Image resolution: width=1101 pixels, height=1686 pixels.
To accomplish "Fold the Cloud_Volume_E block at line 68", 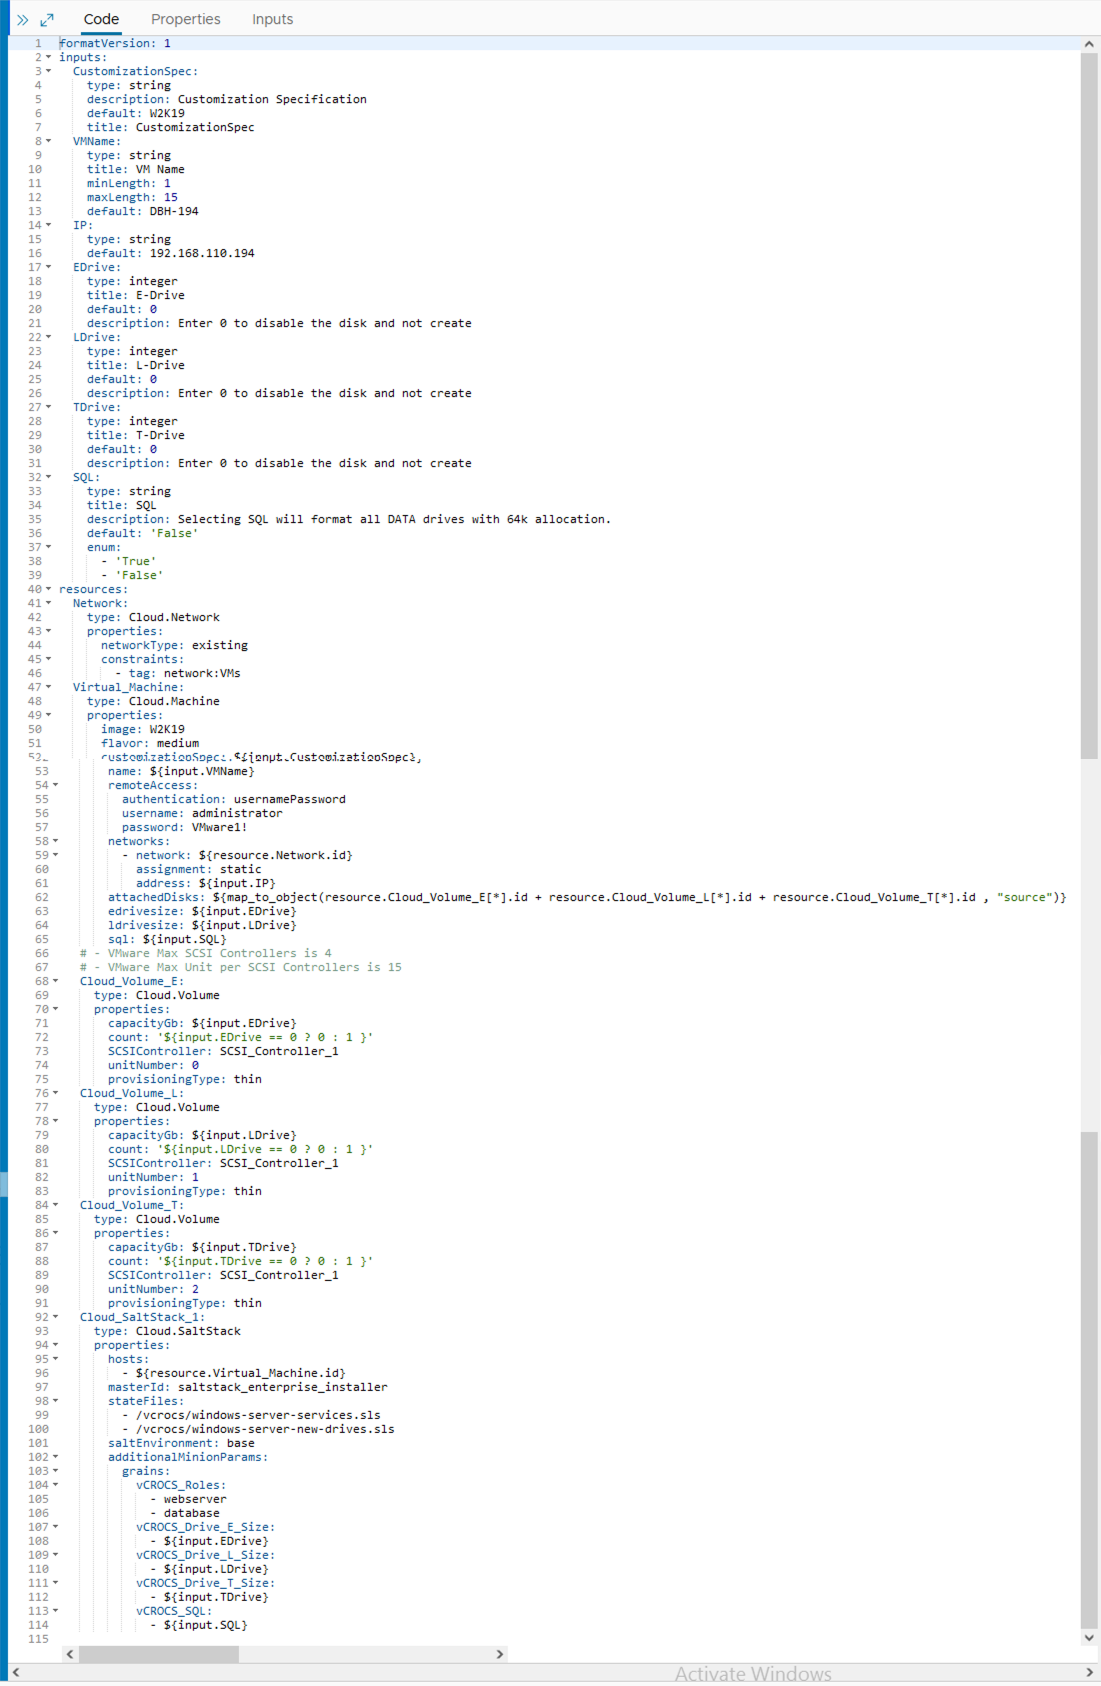I will [x=55, y=982].
